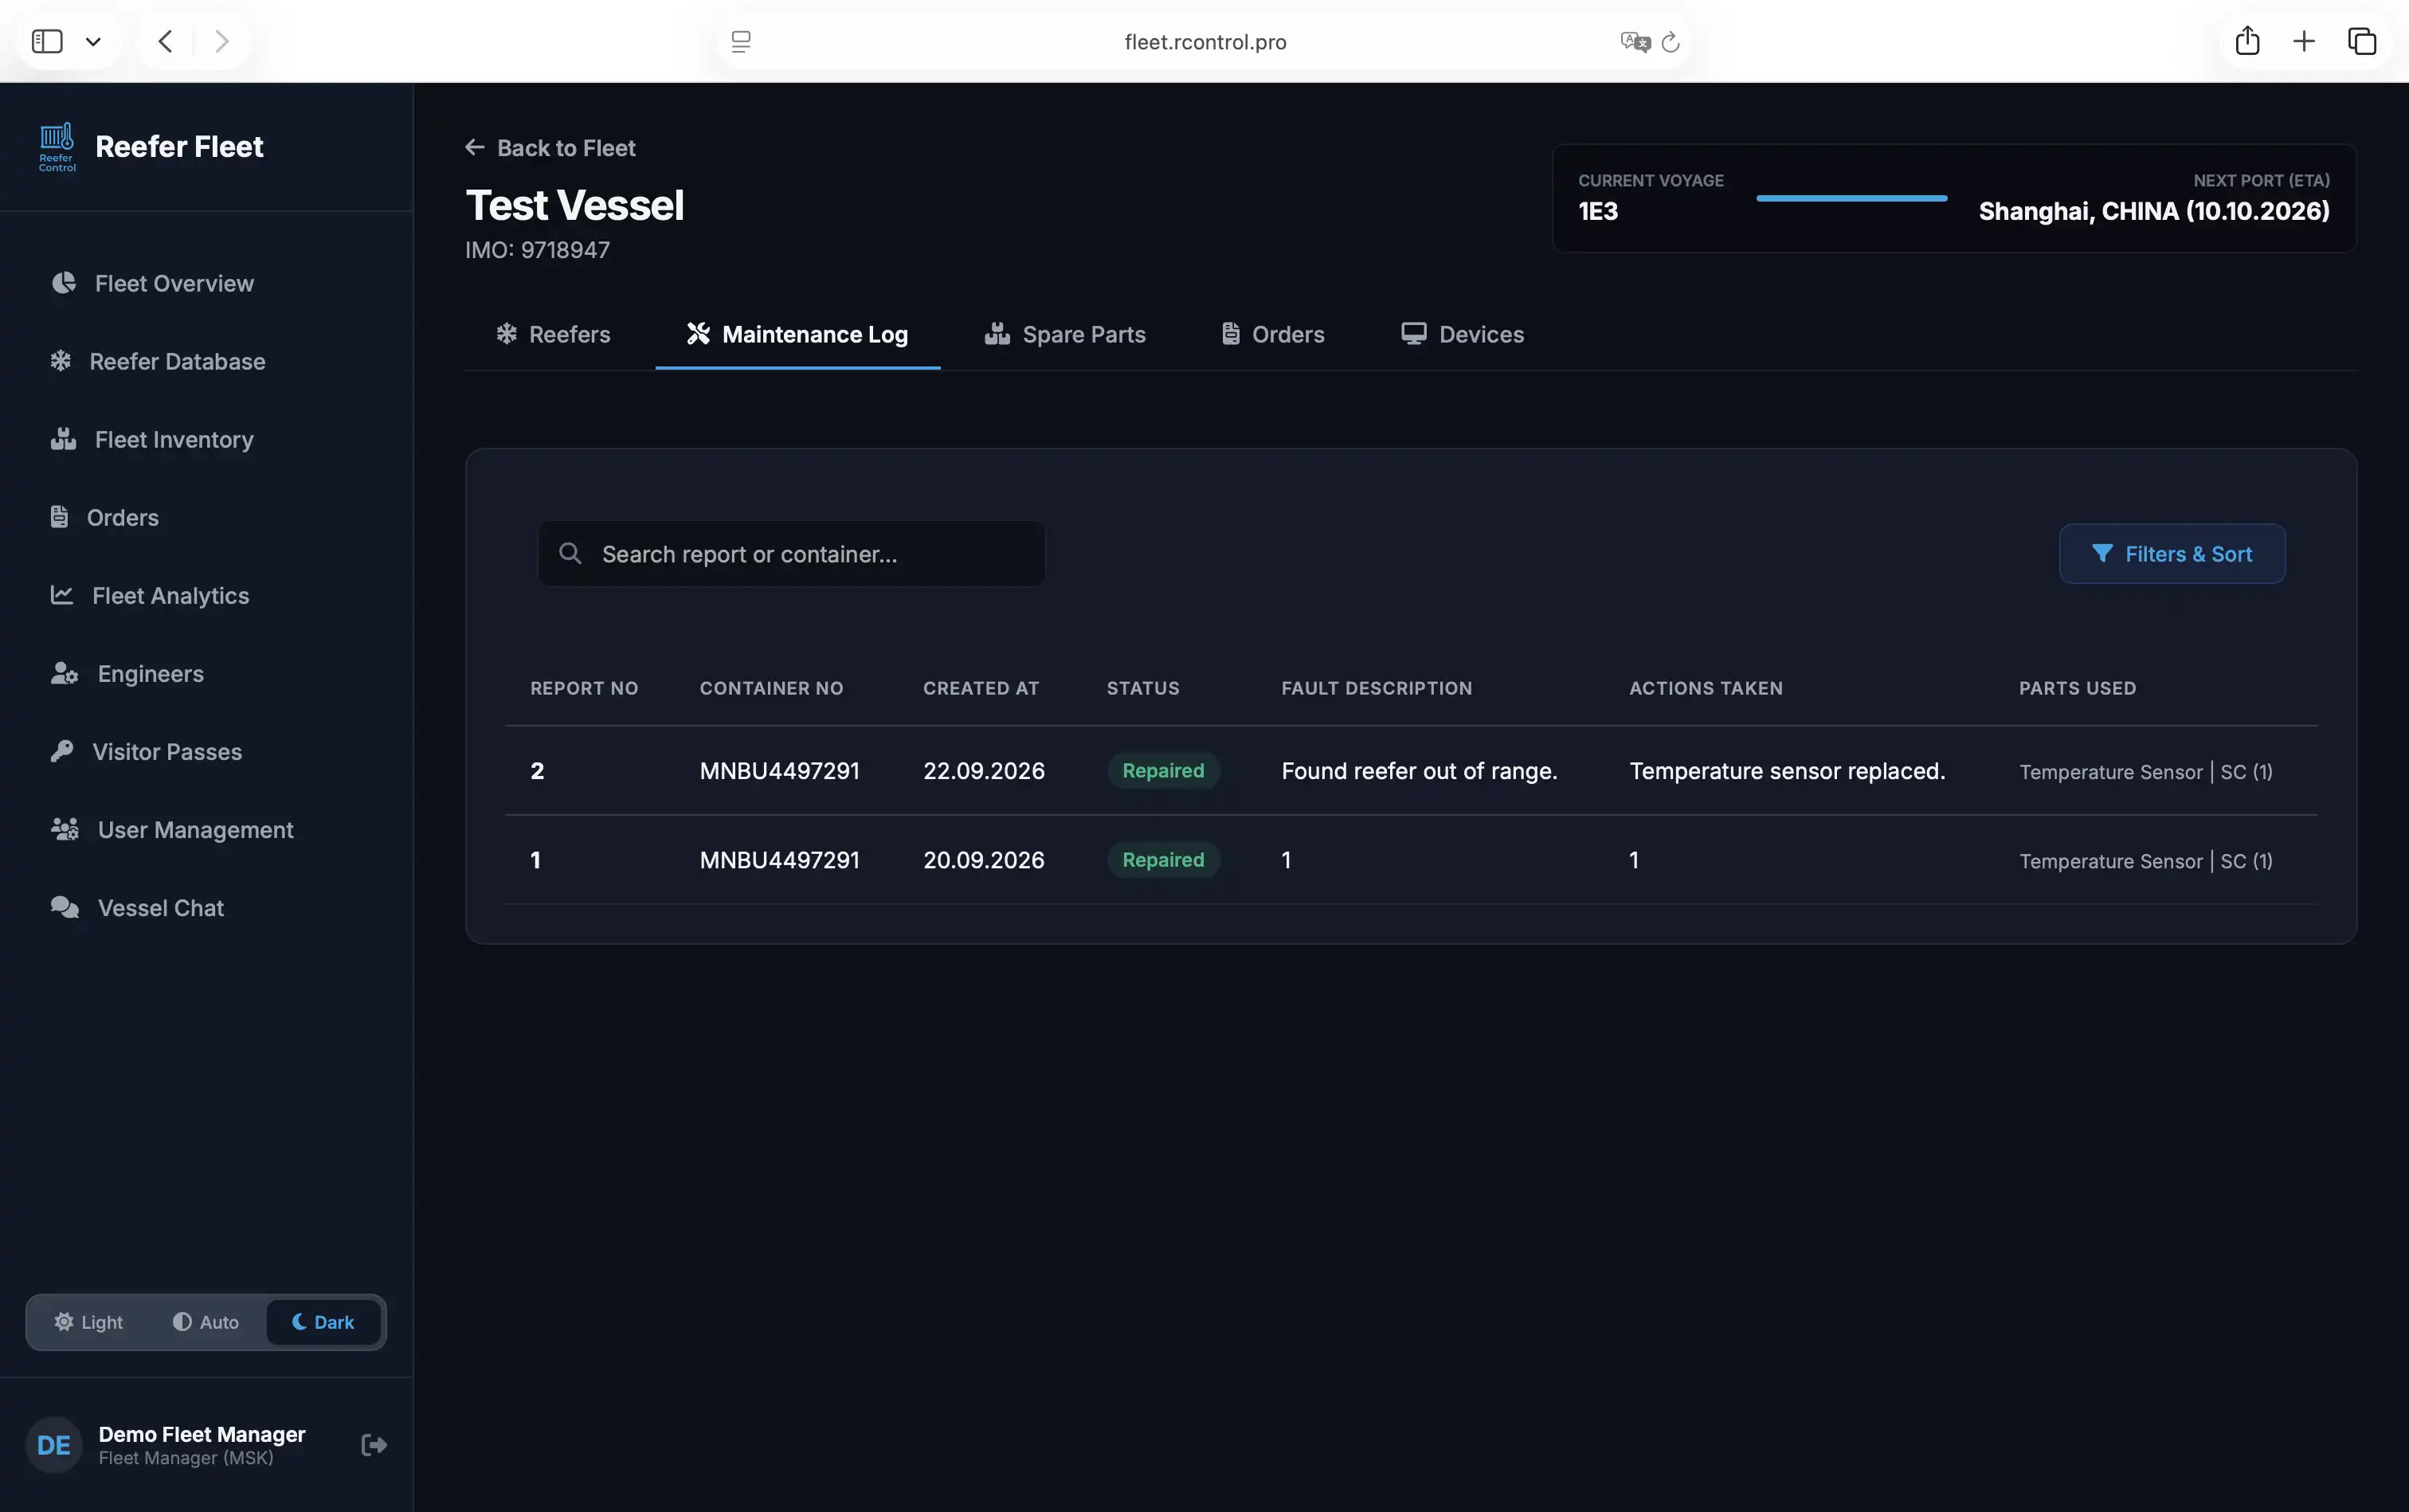The width and height of the screenshot is (2409, 1512).
Task: Click 'Found reefer out of range.' cell
Action: 1419,771
